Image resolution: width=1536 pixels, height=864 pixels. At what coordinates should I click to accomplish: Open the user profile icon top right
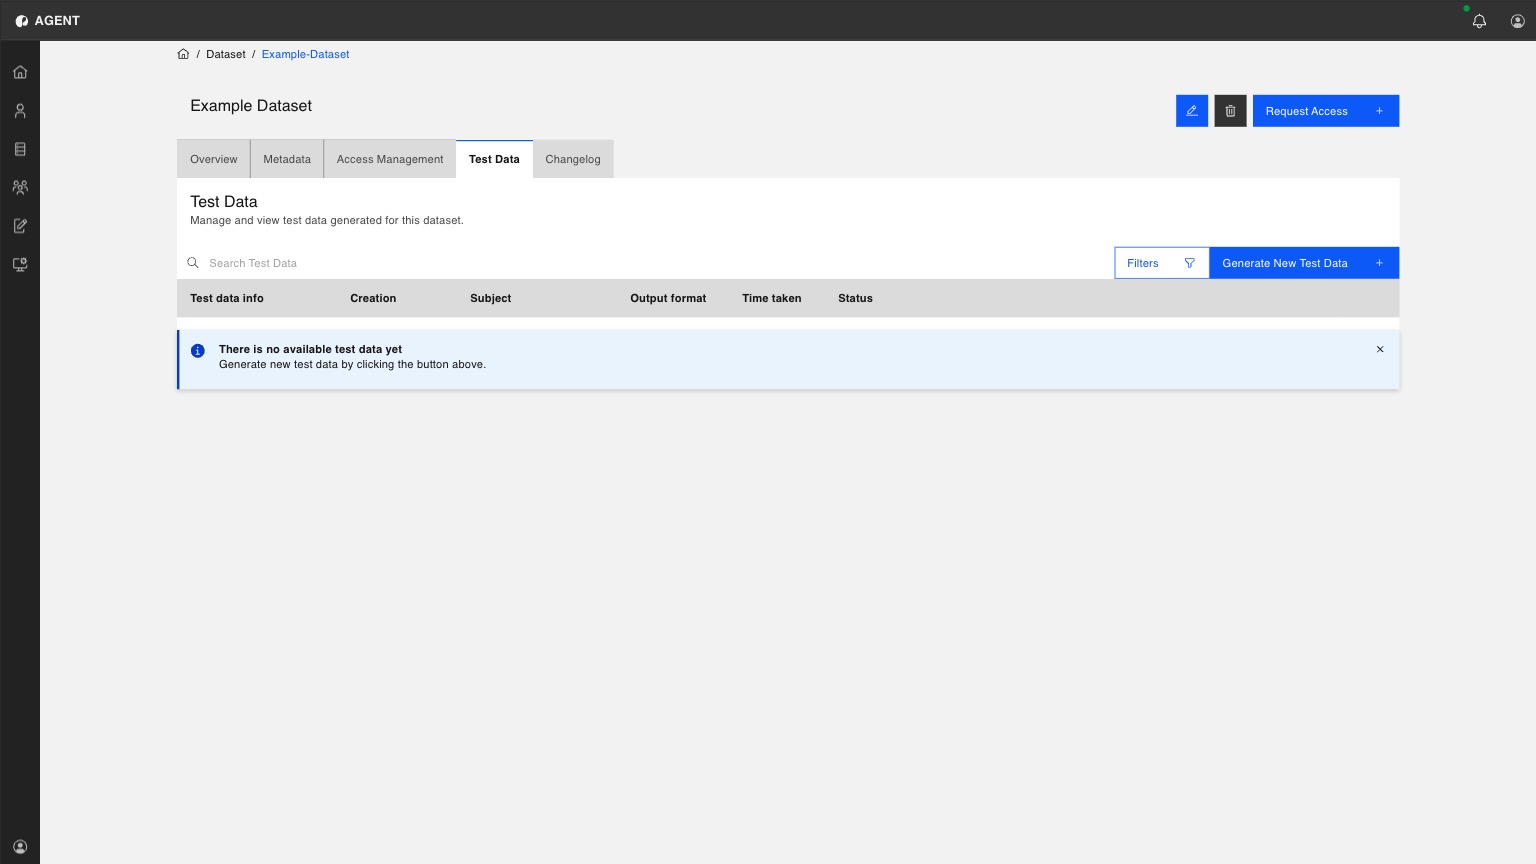(1517, 21)
